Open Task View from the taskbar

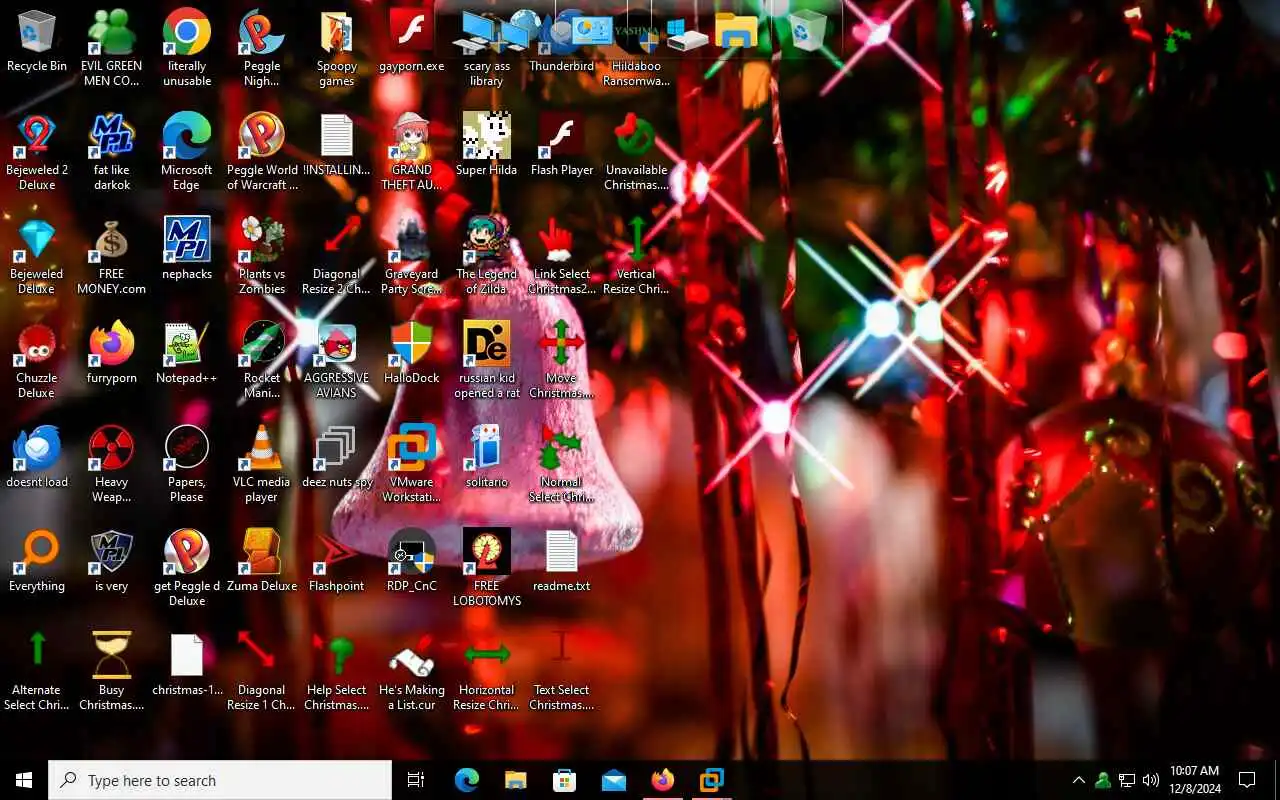pyautogui.click(x=416, y=780)
